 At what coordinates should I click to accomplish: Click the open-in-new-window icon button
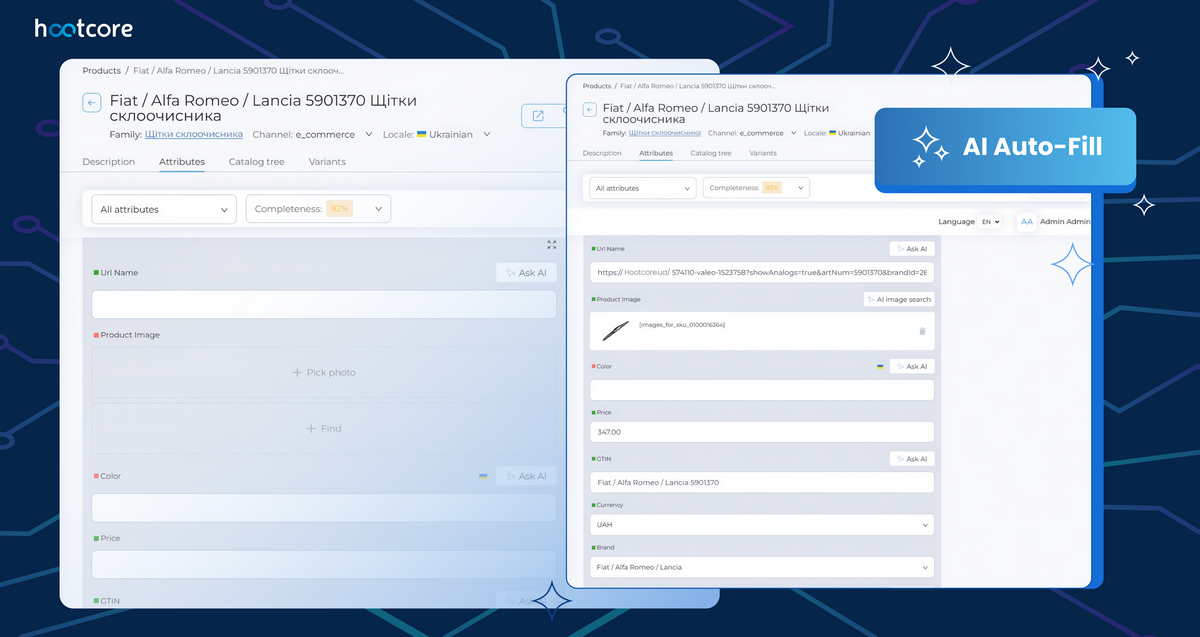tap(538, 116)
